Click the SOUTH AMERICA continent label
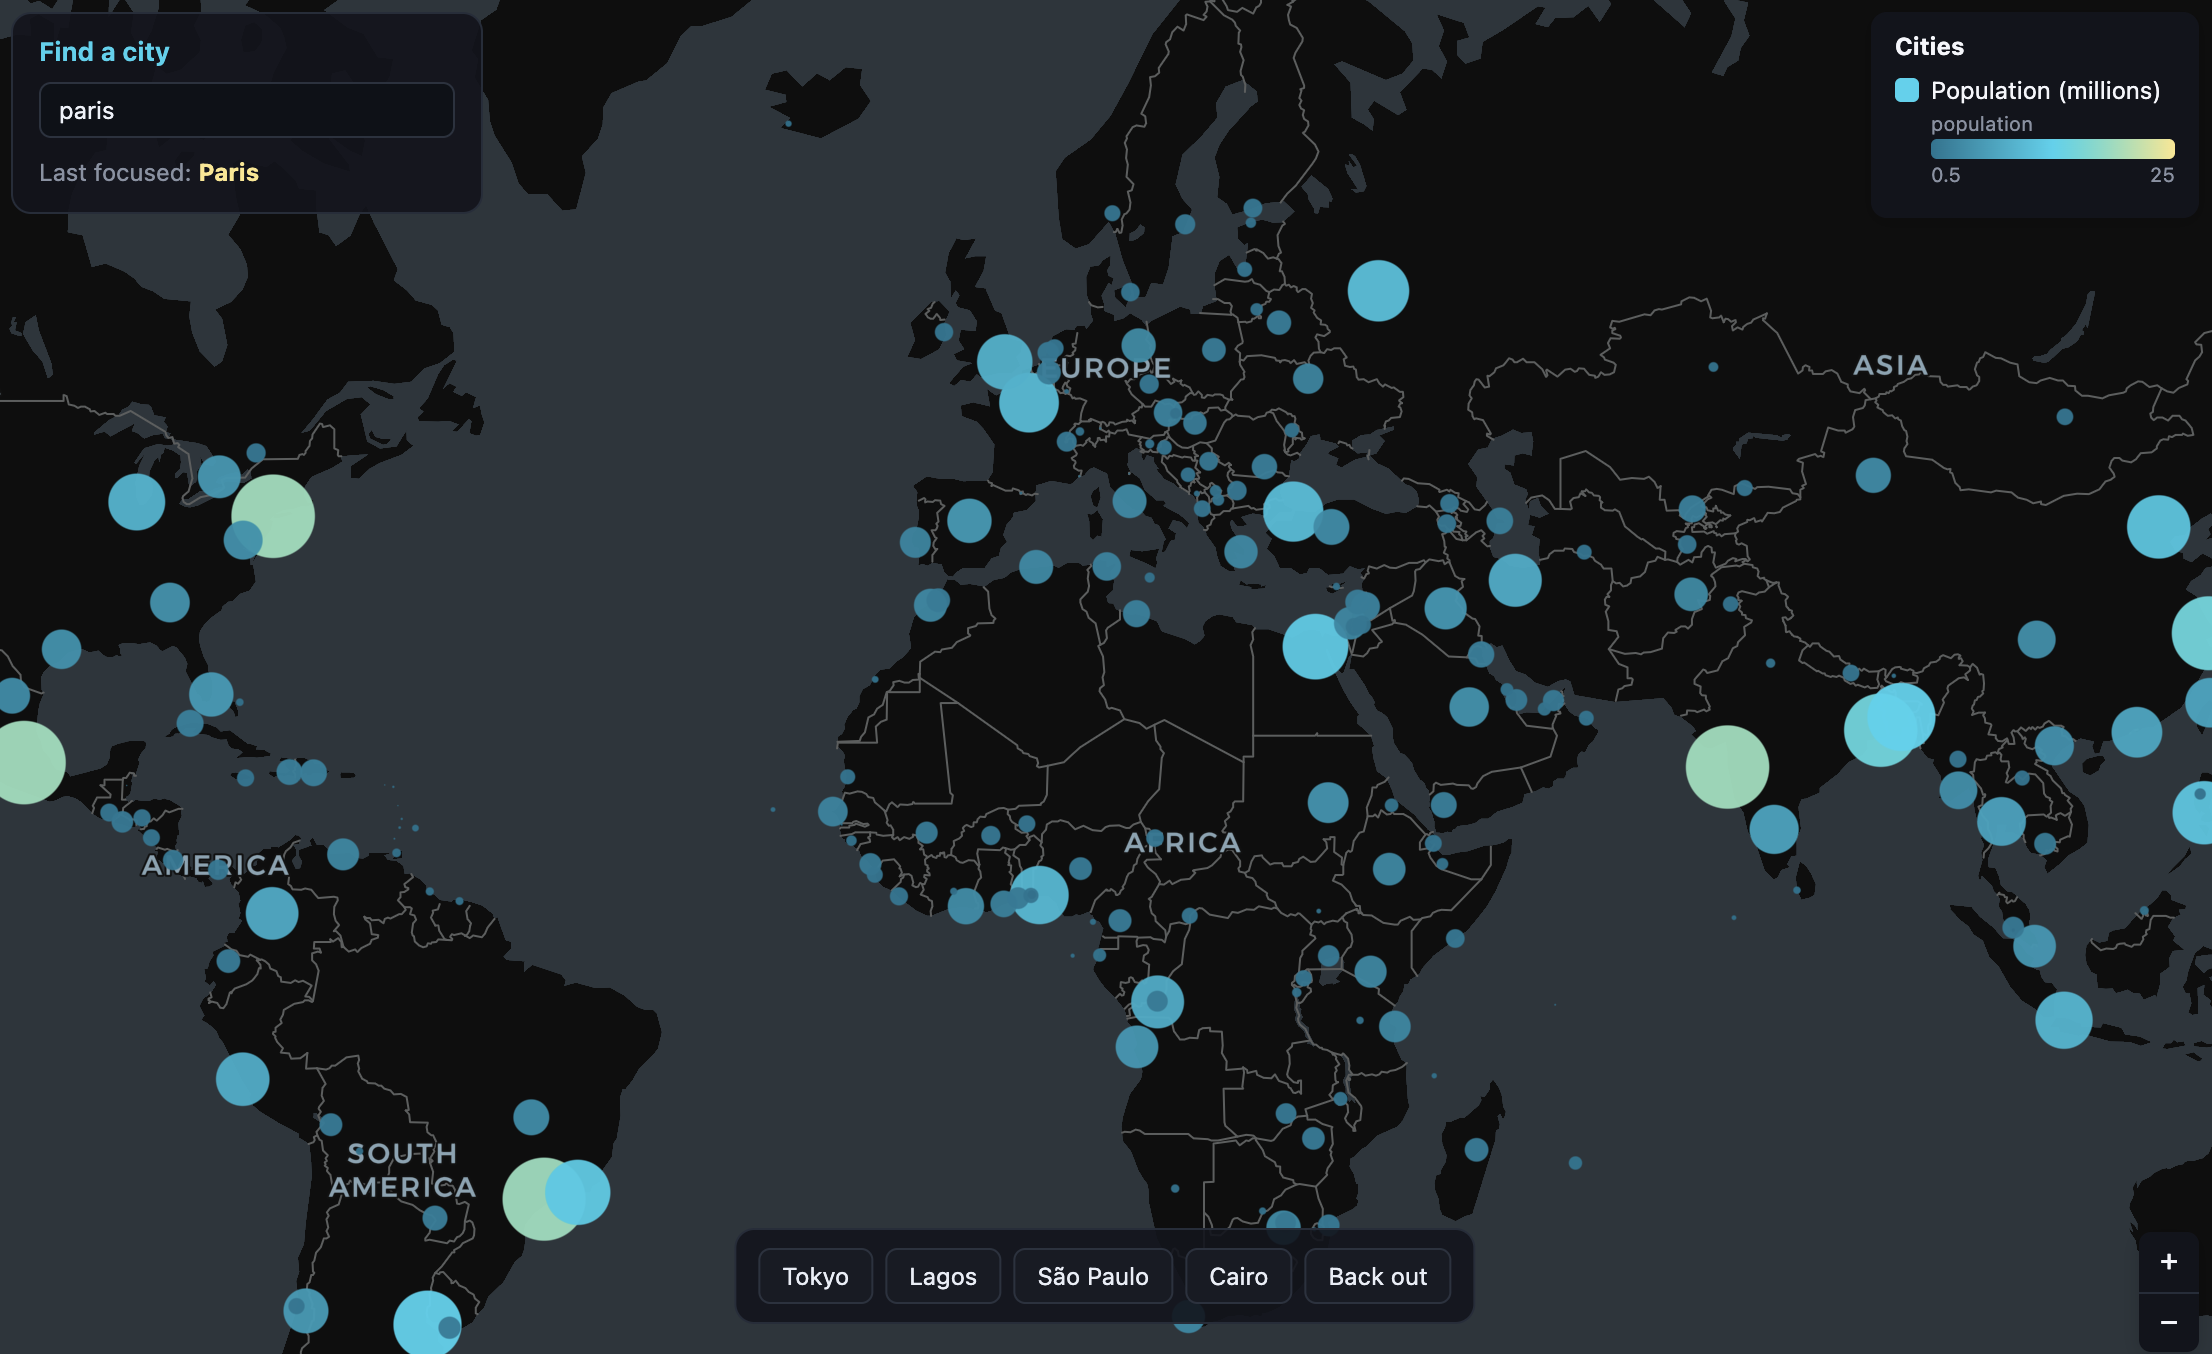Viewport: 2212px width, 1354px height. [x=402, y=1170]
